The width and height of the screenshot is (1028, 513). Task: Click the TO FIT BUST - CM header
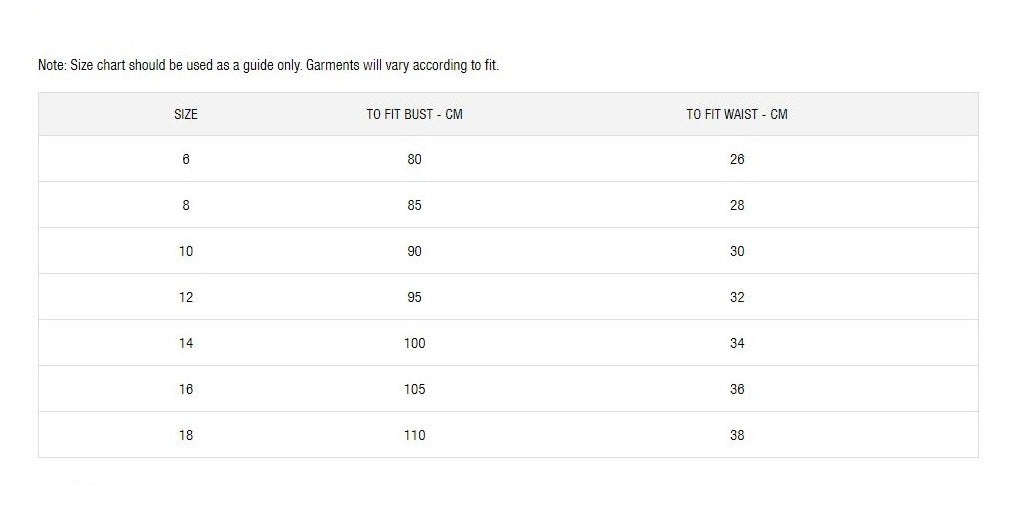(414, 114)
